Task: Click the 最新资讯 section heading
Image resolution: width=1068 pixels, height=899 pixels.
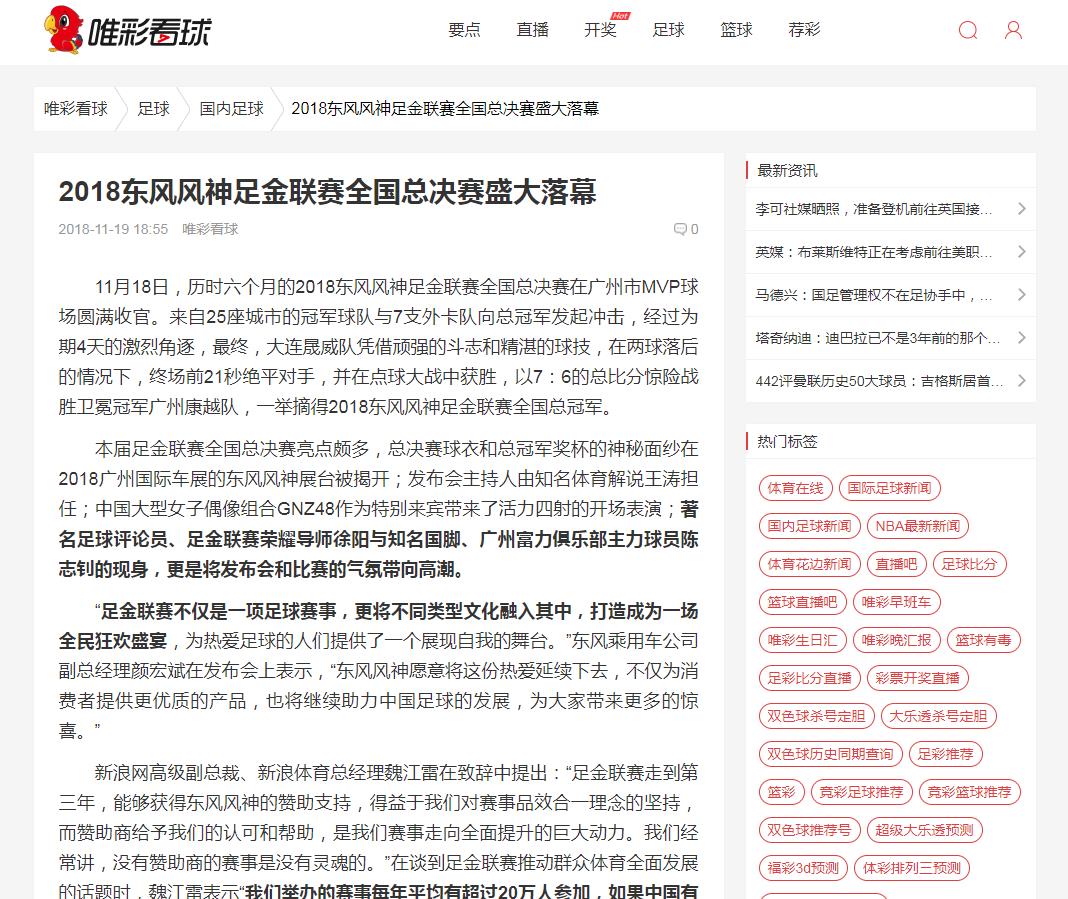Action: tap(787, 170)
